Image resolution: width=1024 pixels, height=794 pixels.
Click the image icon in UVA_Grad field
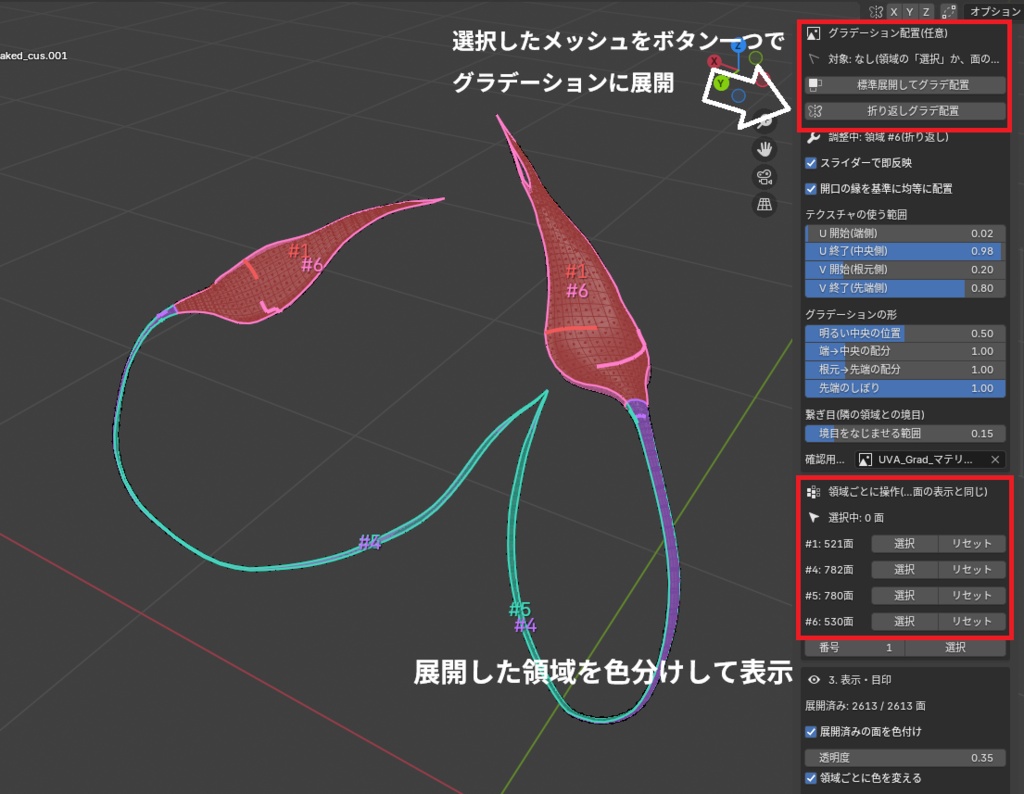[x=865, y=460]
